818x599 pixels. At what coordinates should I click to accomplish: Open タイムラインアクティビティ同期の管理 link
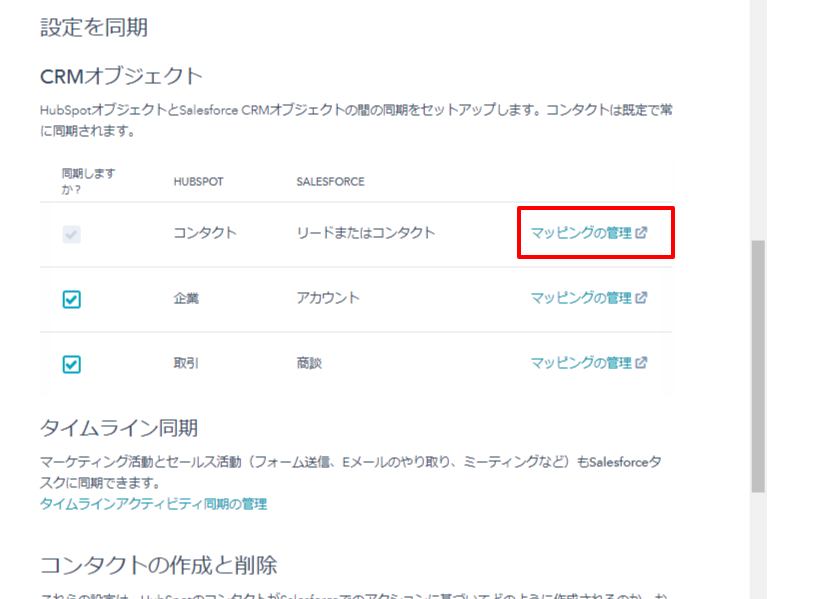coord(153,504)
